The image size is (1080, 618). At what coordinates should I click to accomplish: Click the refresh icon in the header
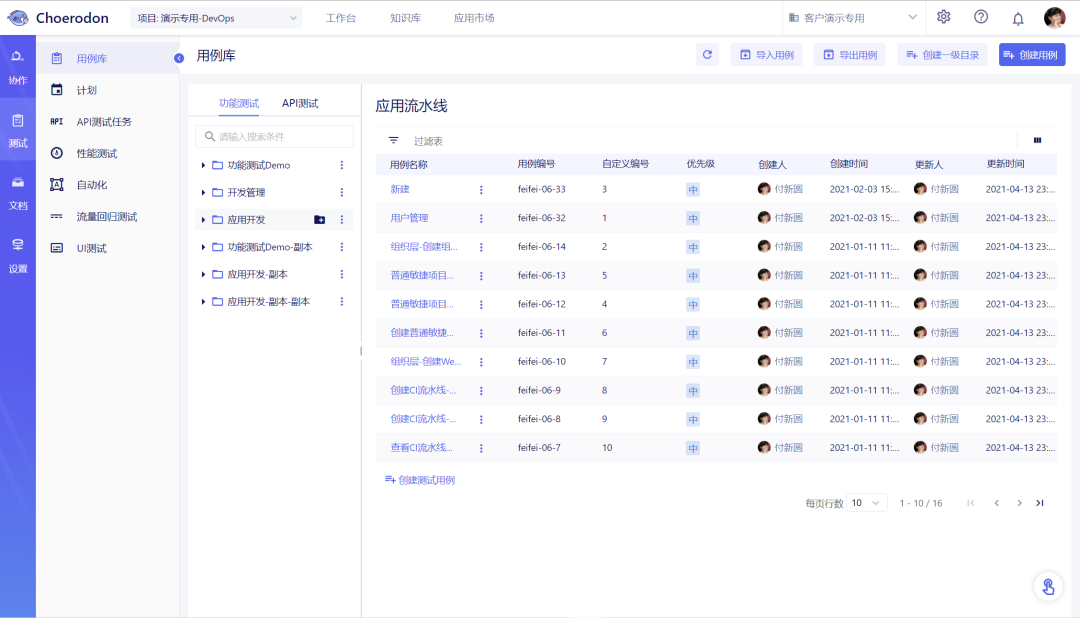[707, 54]
